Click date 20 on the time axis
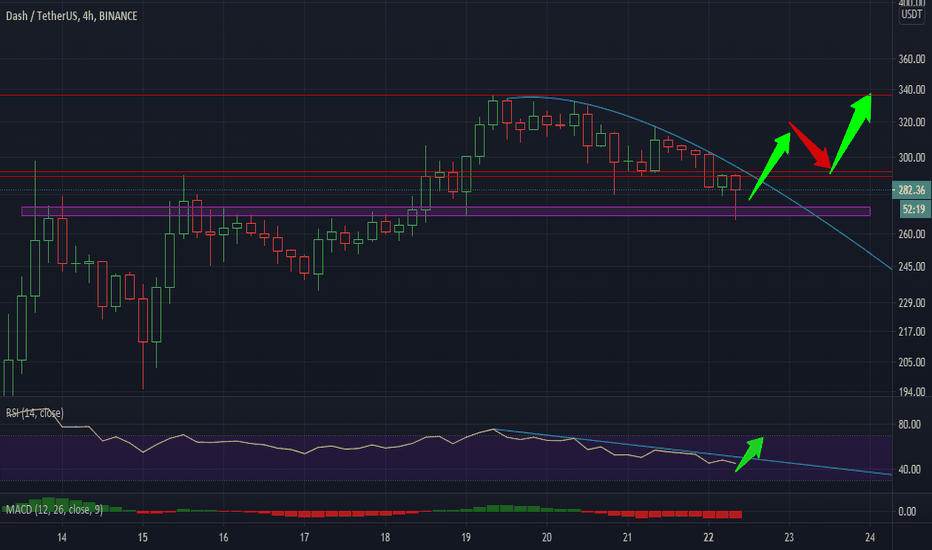Image resolution: width=932 pixels, height=550 pixels. [x=547, y=538]
